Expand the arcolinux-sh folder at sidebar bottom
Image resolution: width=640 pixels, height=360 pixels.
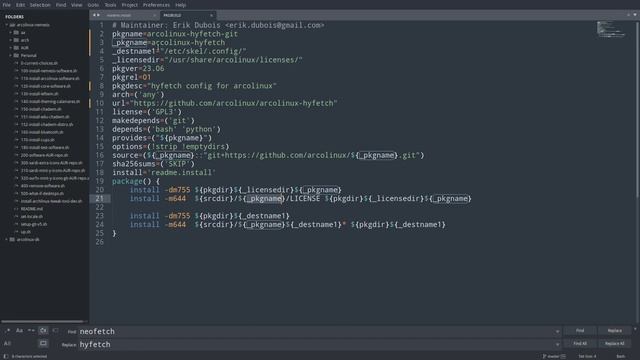pyautogui.click(x=7, y=239)
